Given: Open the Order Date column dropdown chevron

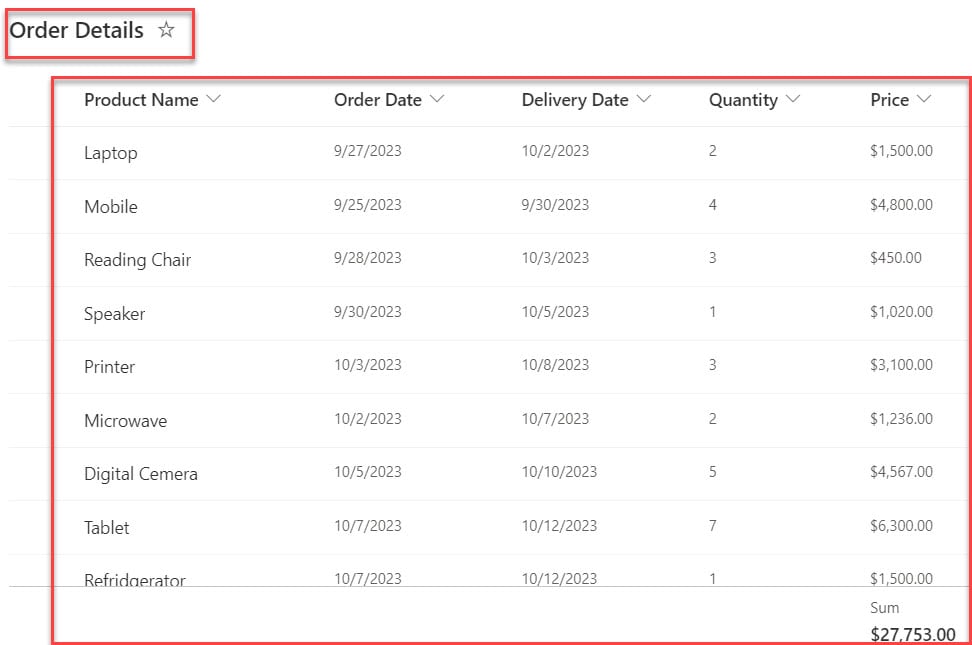Looking at the screenshot, I should 437,99.
